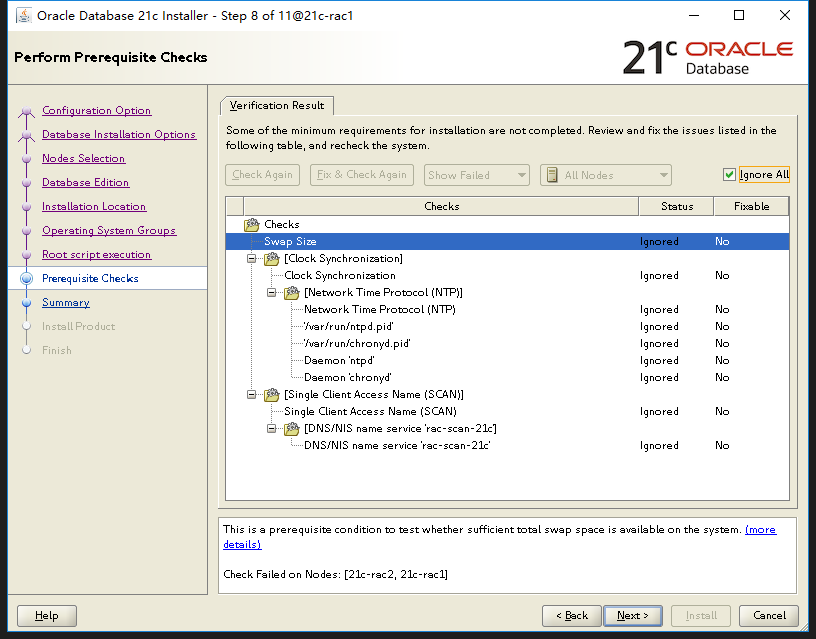
Task: Click the Checks root folder icon
Action: pyautogui.click(x=251, y=225)
